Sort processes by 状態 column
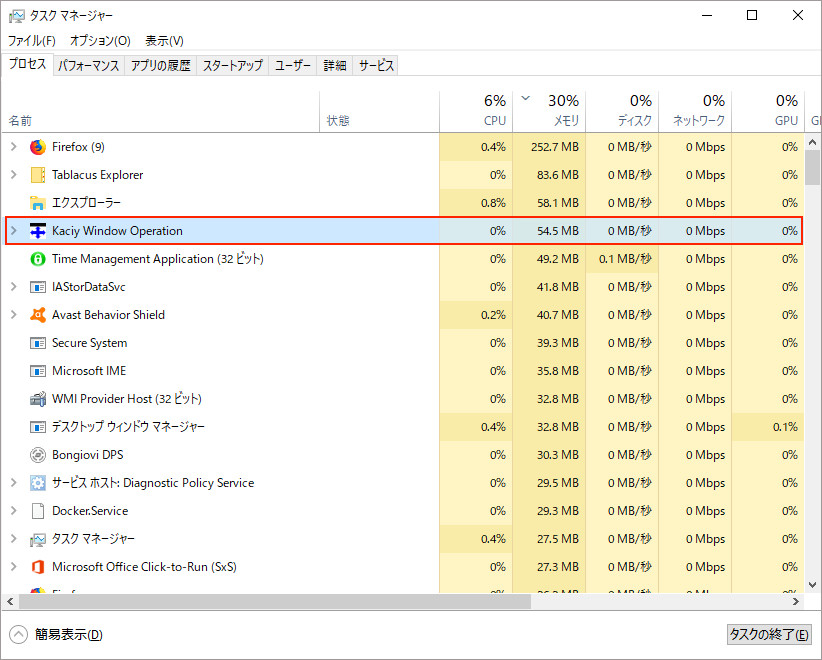 click(380, 112)
